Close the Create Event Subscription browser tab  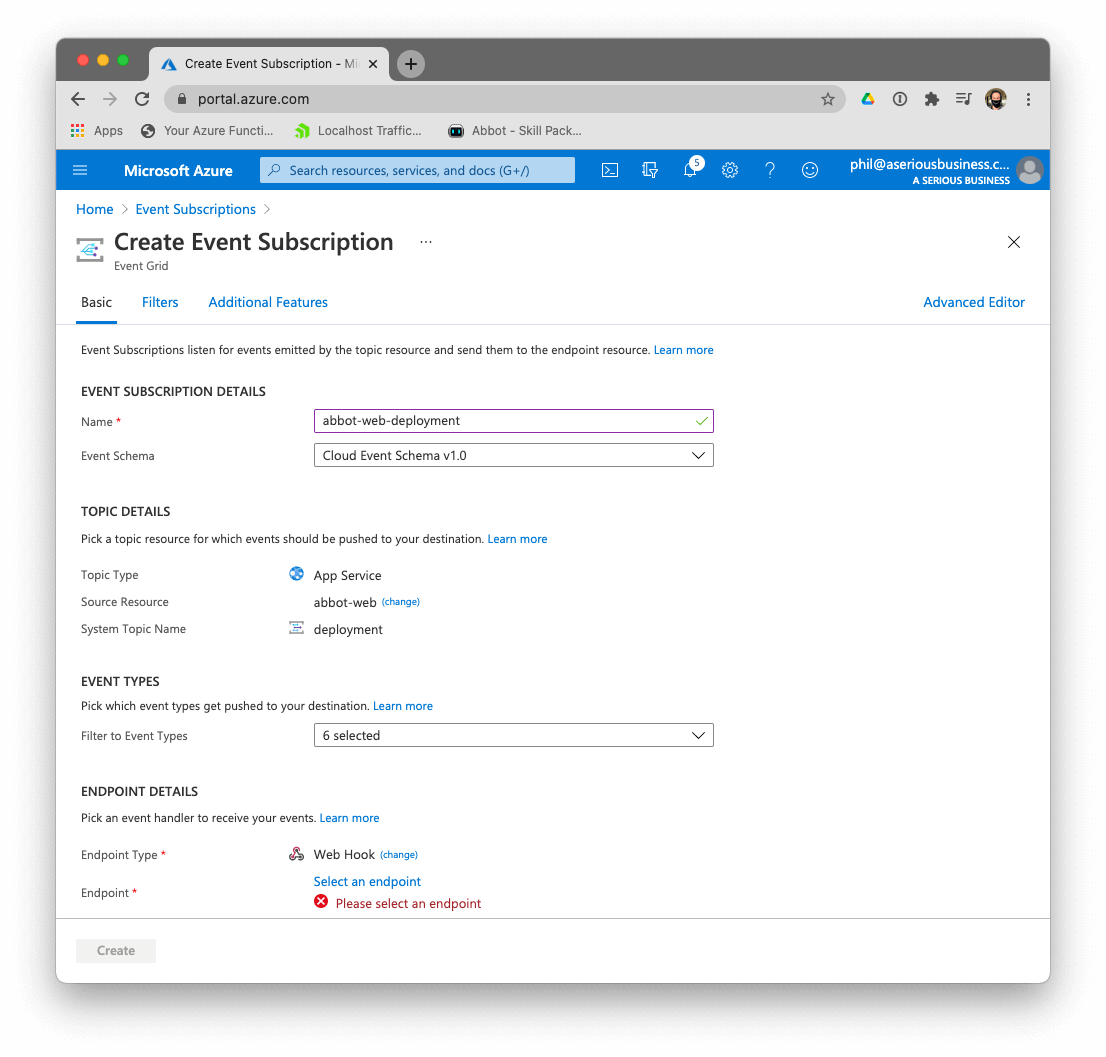(373, 64)
